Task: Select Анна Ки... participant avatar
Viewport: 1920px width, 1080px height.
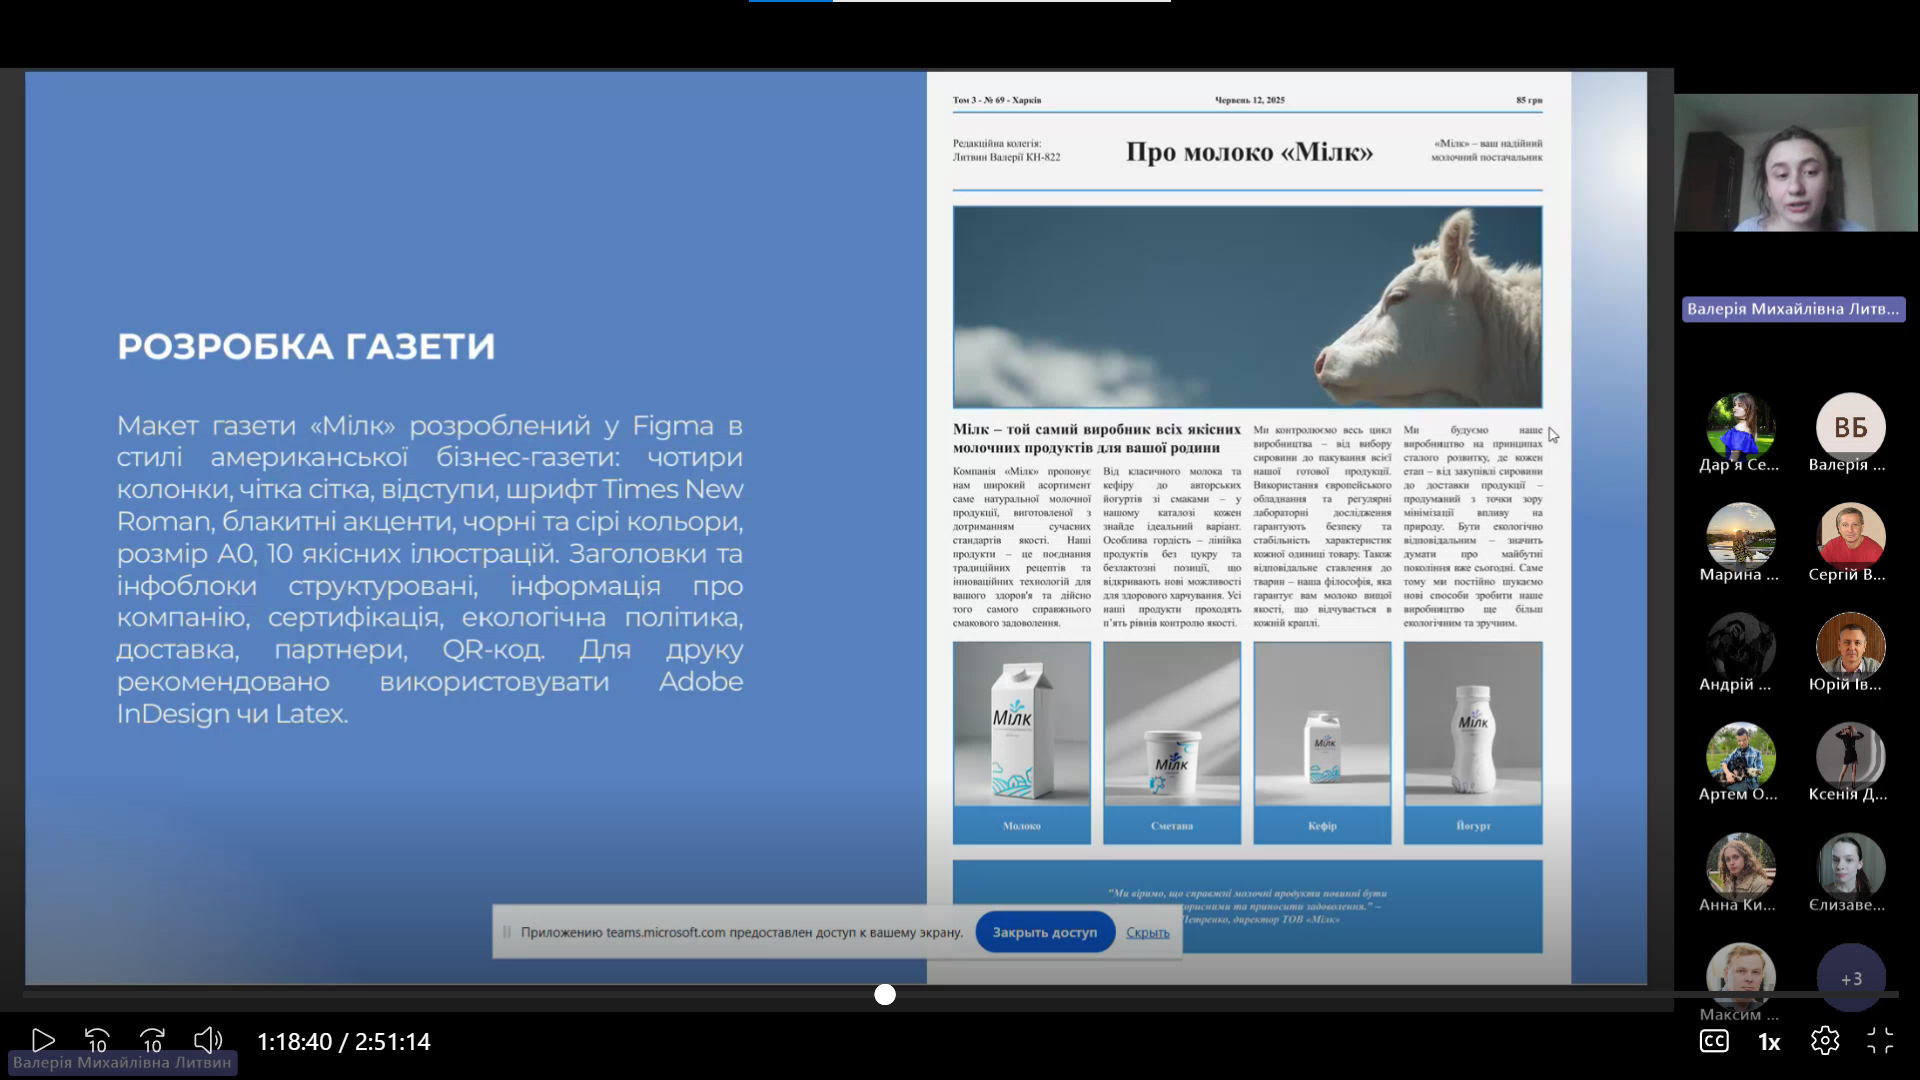Action: coord(1740,867)
